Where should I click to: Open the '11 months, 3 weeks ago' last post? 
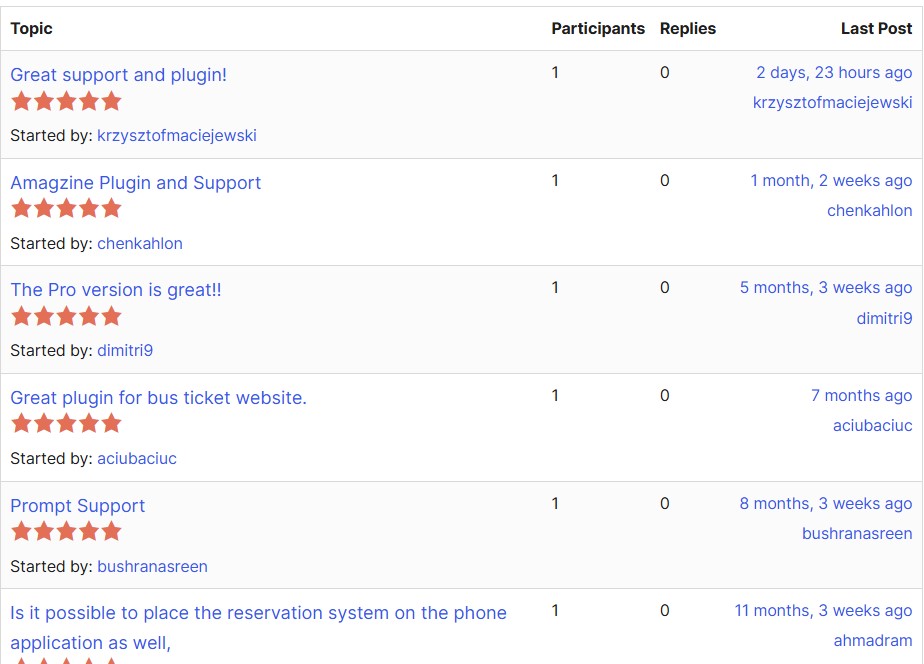click(x=823, y=610)
